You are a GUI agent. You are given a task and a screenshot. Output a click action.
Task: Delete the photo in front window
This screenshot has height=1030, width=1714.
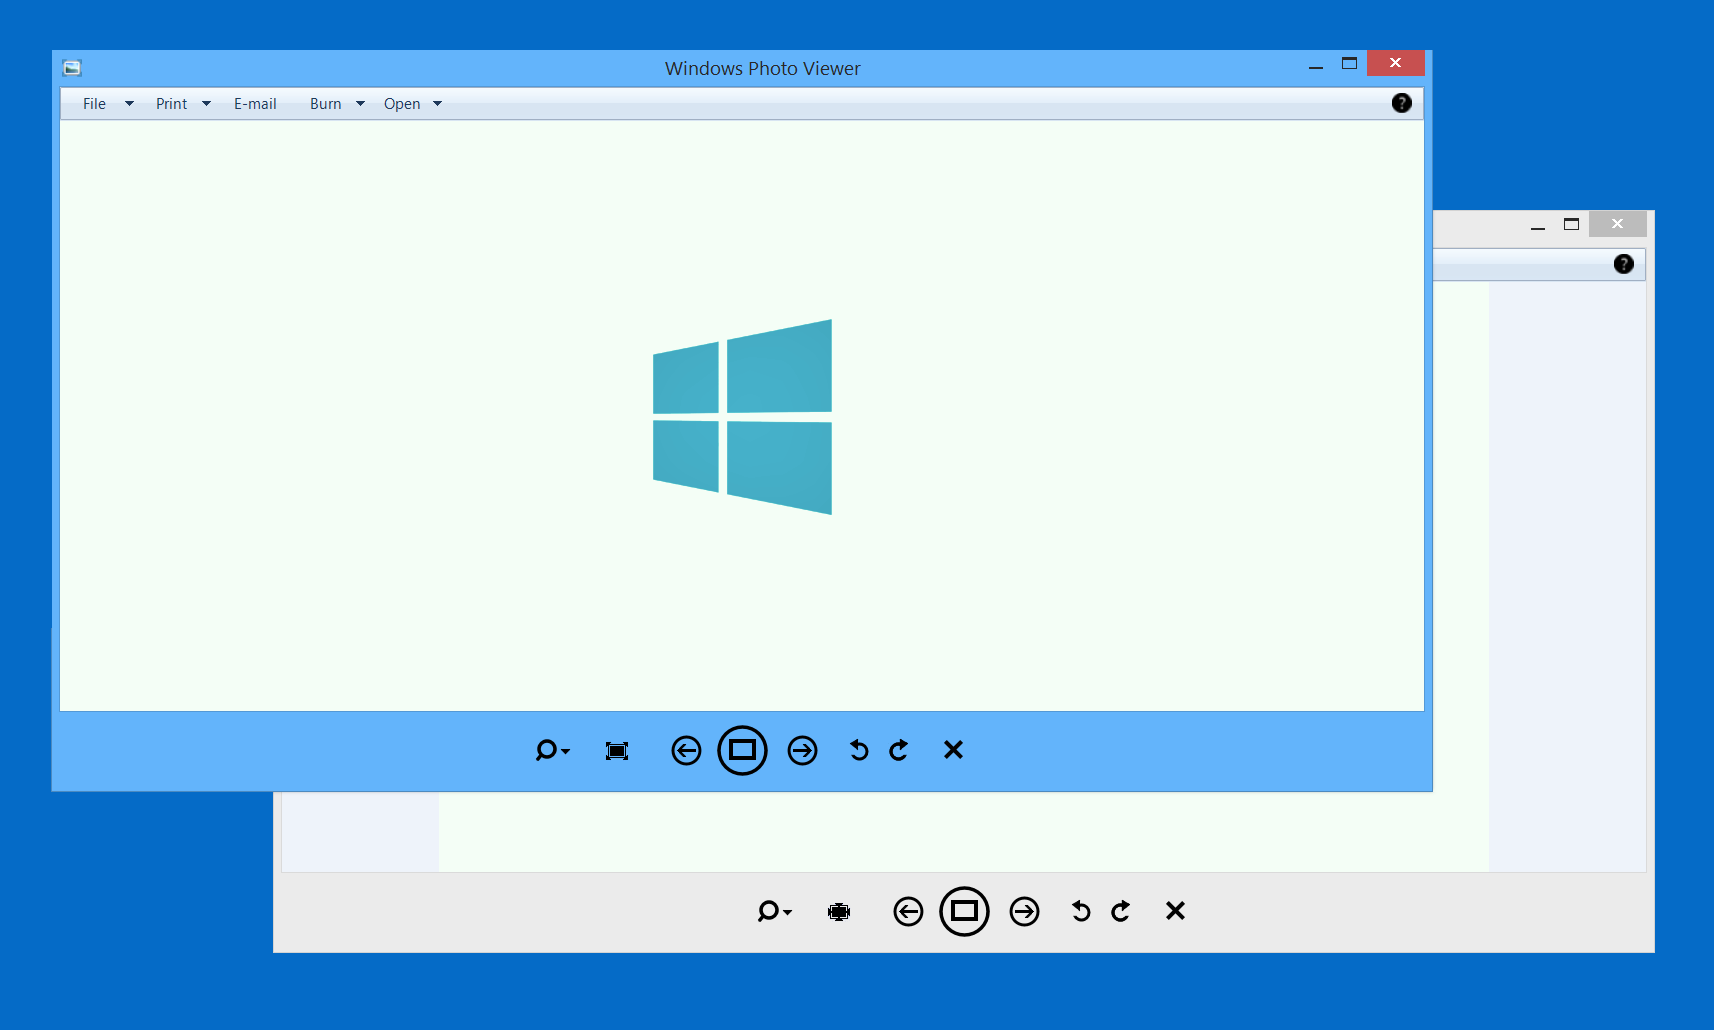(953, 750)
